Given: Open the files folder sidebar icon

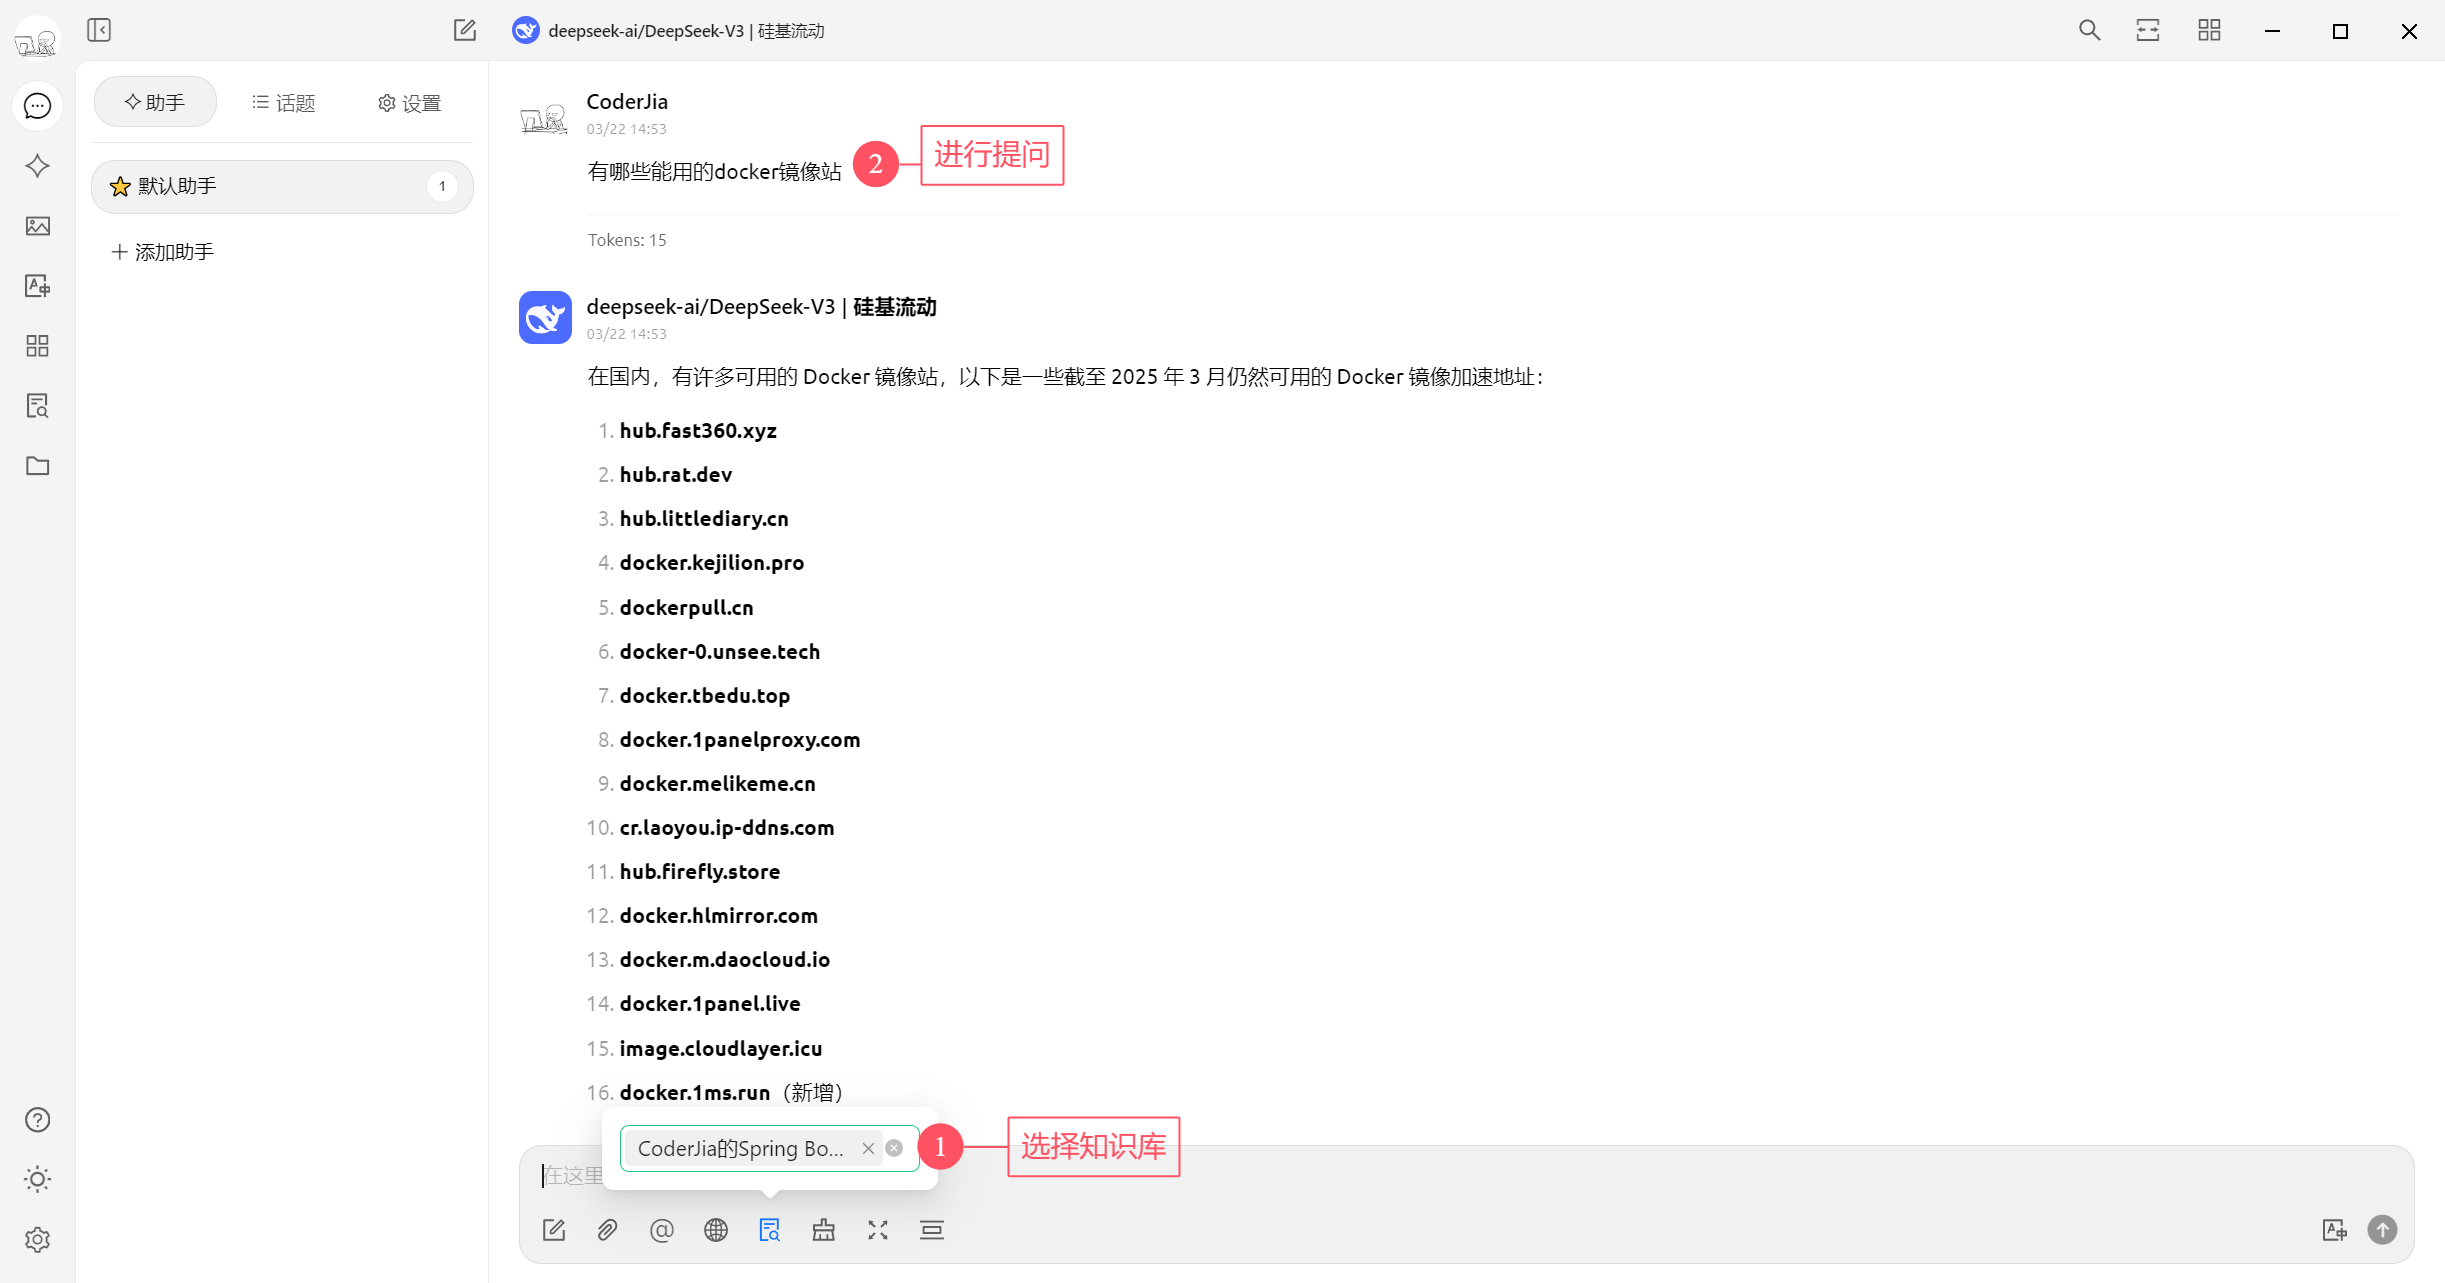Looking at the screenshot, I should click(x=37, y=466).
